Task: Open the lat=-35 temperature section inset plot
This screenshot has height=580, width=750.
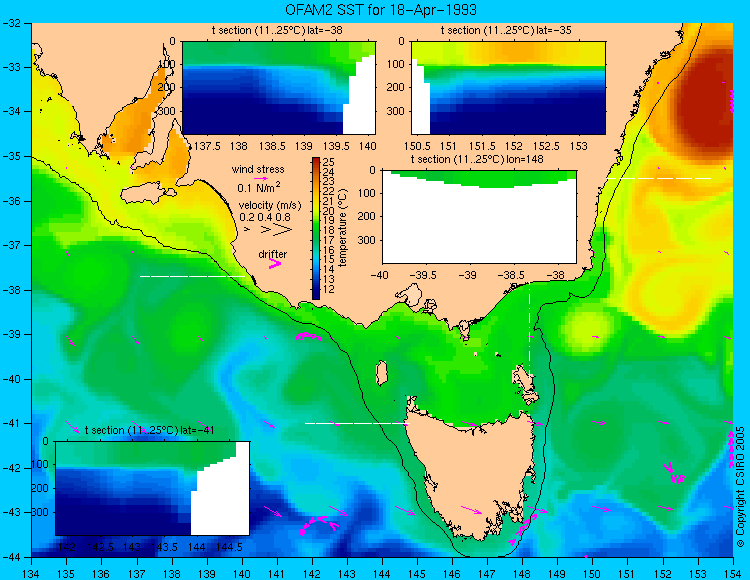Action: click(508, 88)
